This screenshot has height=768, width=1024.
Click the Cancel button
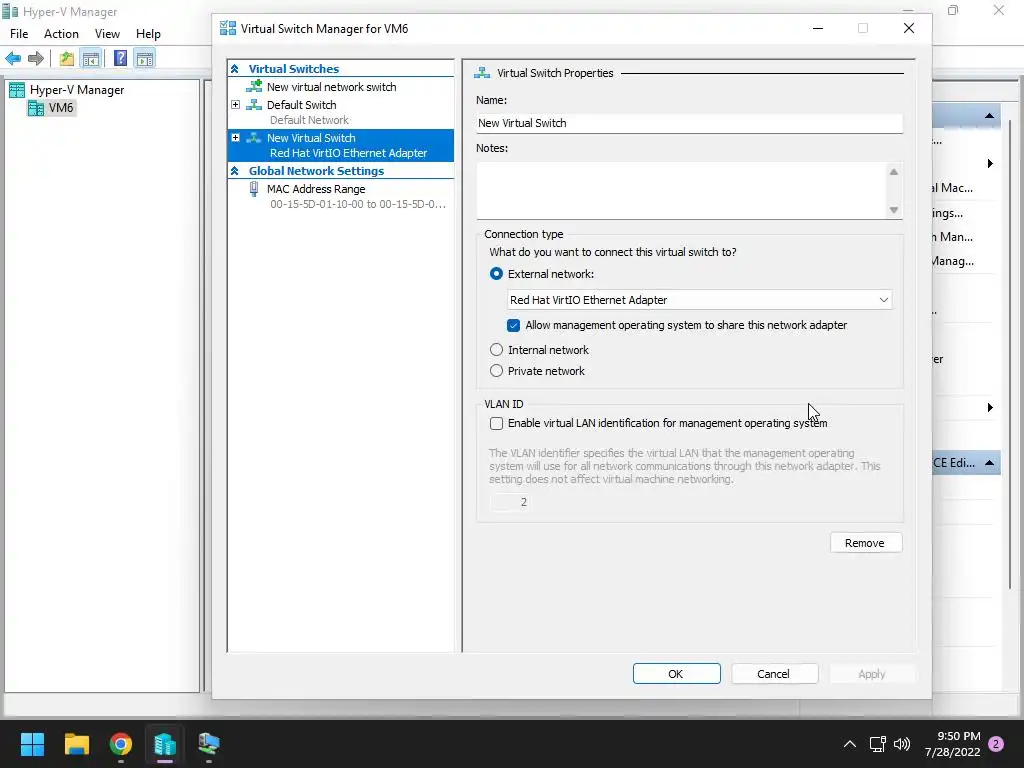tap(775, 674)
